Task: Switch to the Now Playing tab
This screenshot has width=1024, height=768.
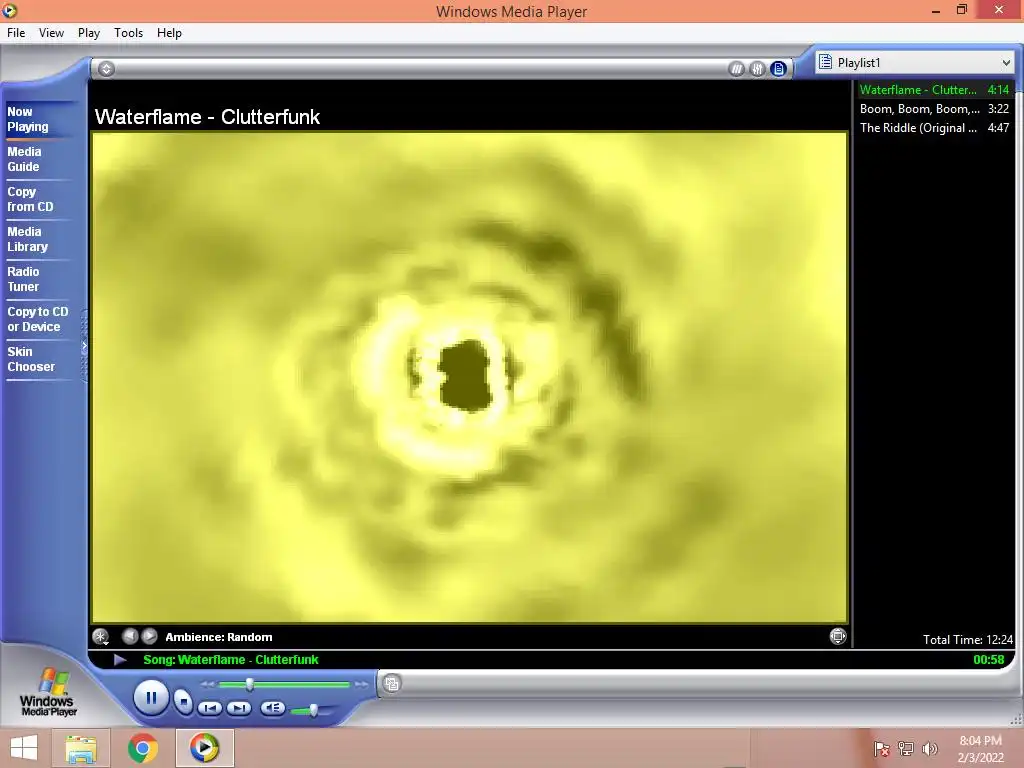Action: point(37,120)
